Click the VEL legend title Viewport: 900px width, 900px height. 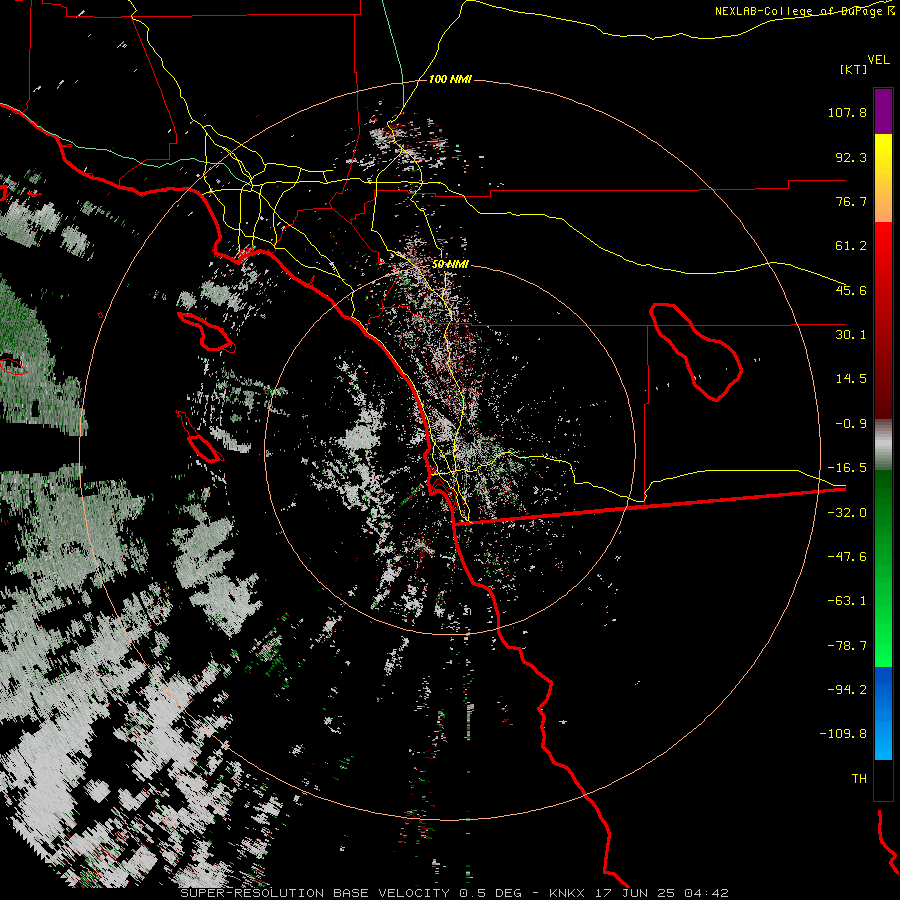[878, 60]
